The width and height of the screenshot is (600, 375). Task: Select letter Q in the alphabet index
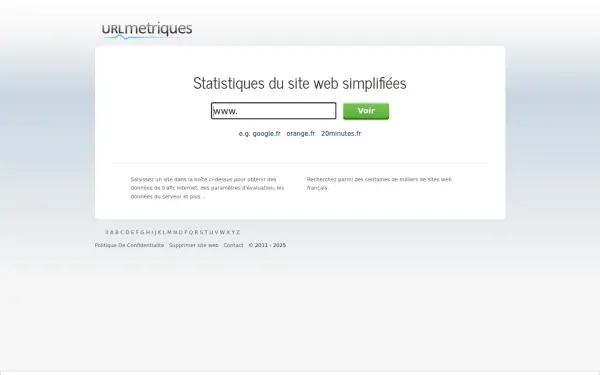click(191, 232)
